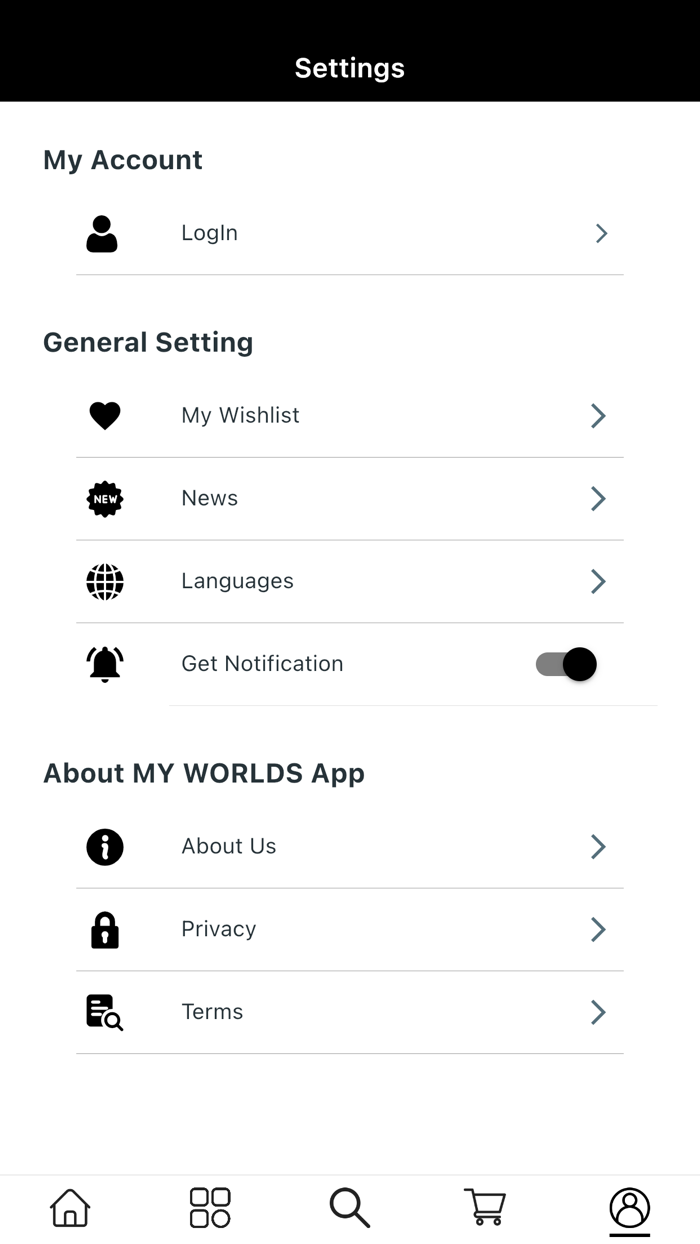This screenshot has height=1244, width=700.
Task: Click the document search icon for Terms
Action: tap(104, 1012)
